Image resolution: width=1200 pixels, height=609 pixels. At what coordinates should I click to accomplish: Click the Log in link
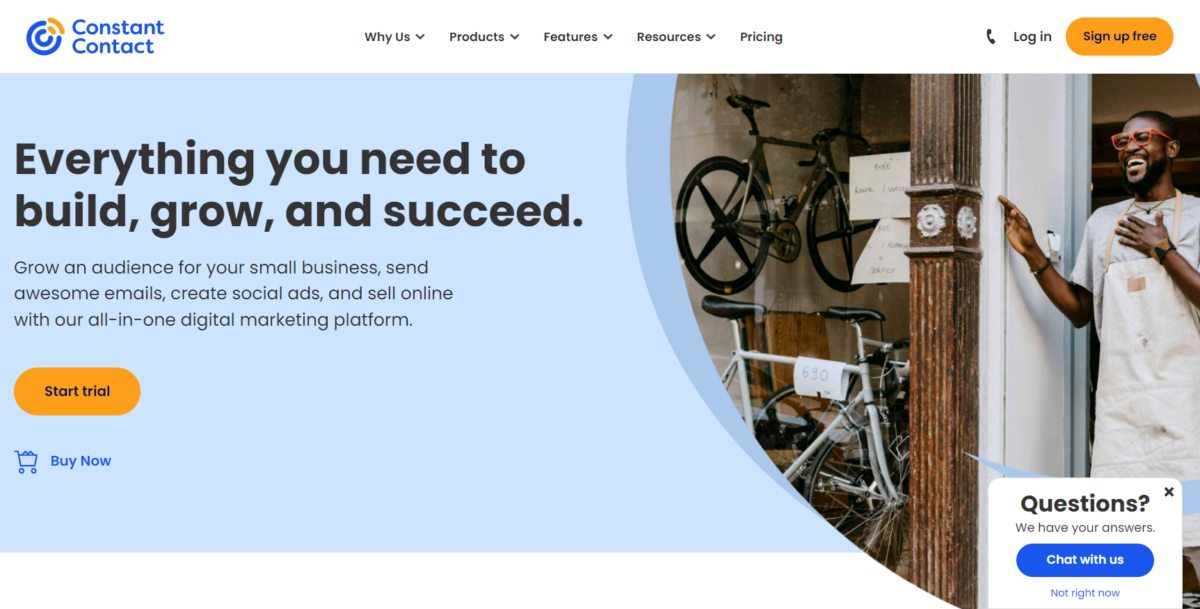click(1032, 37)
